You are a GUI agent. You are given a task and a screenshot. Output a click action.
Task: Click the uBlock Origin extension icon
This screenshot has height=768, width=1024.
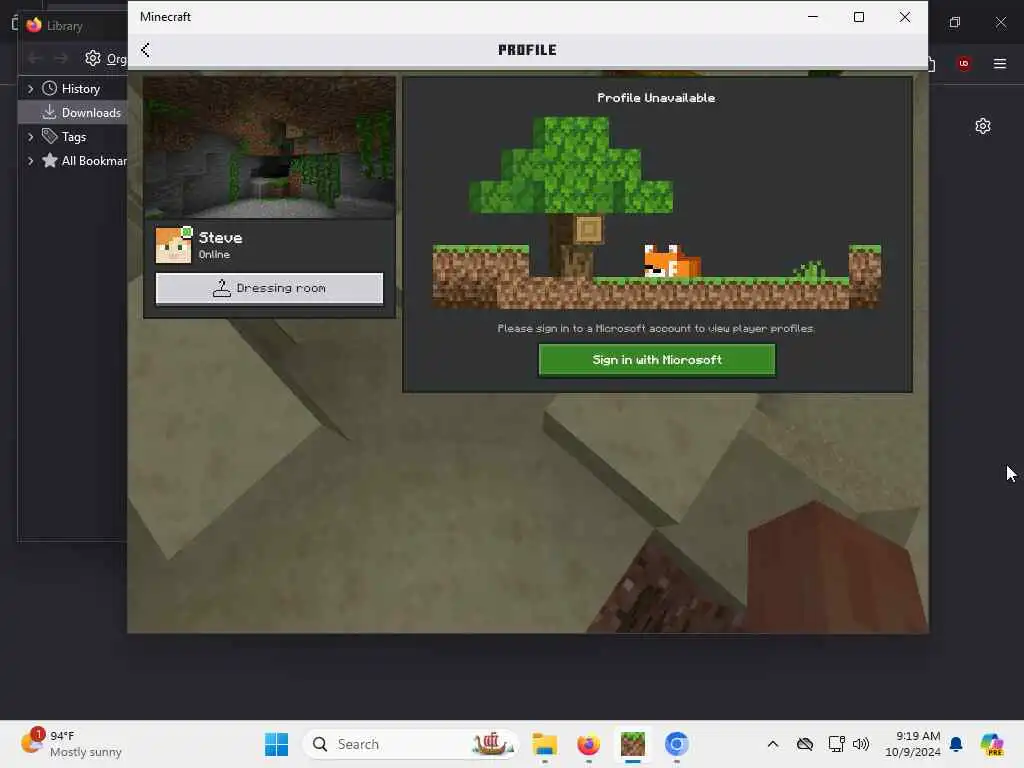[964, 63]
